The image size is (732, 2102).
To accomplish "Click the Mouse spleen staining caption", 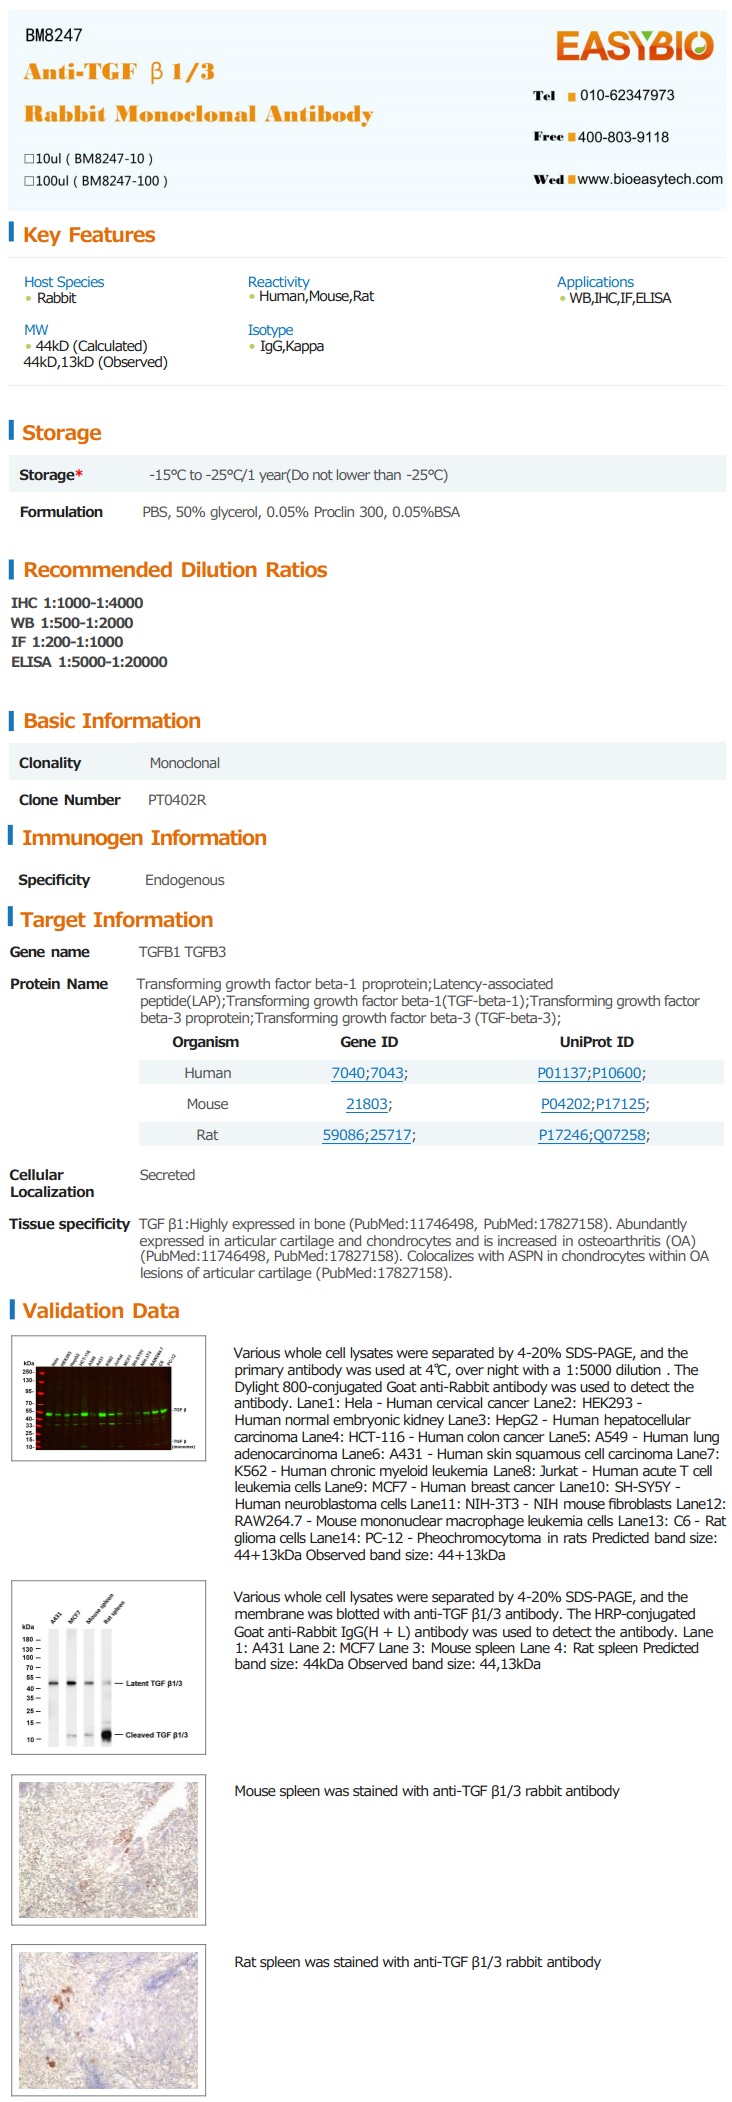I will 427,1791.
